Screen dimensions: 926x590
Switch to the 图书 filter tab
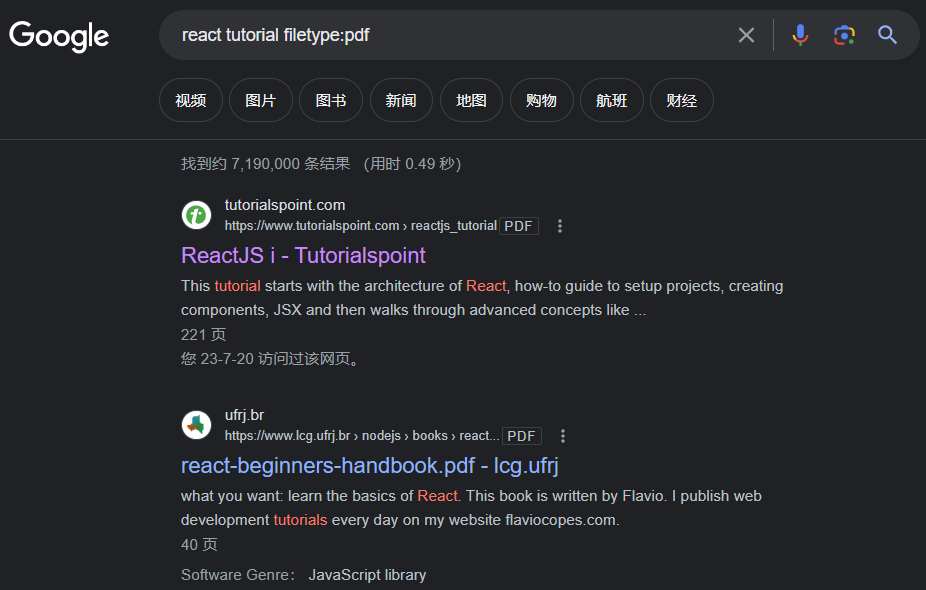tap(331, 100)
